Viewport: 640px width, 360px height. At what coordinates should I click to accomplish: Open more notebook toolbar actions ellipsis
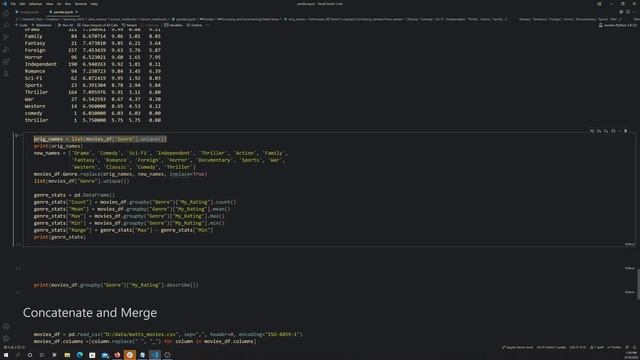[x=208, y=25]
